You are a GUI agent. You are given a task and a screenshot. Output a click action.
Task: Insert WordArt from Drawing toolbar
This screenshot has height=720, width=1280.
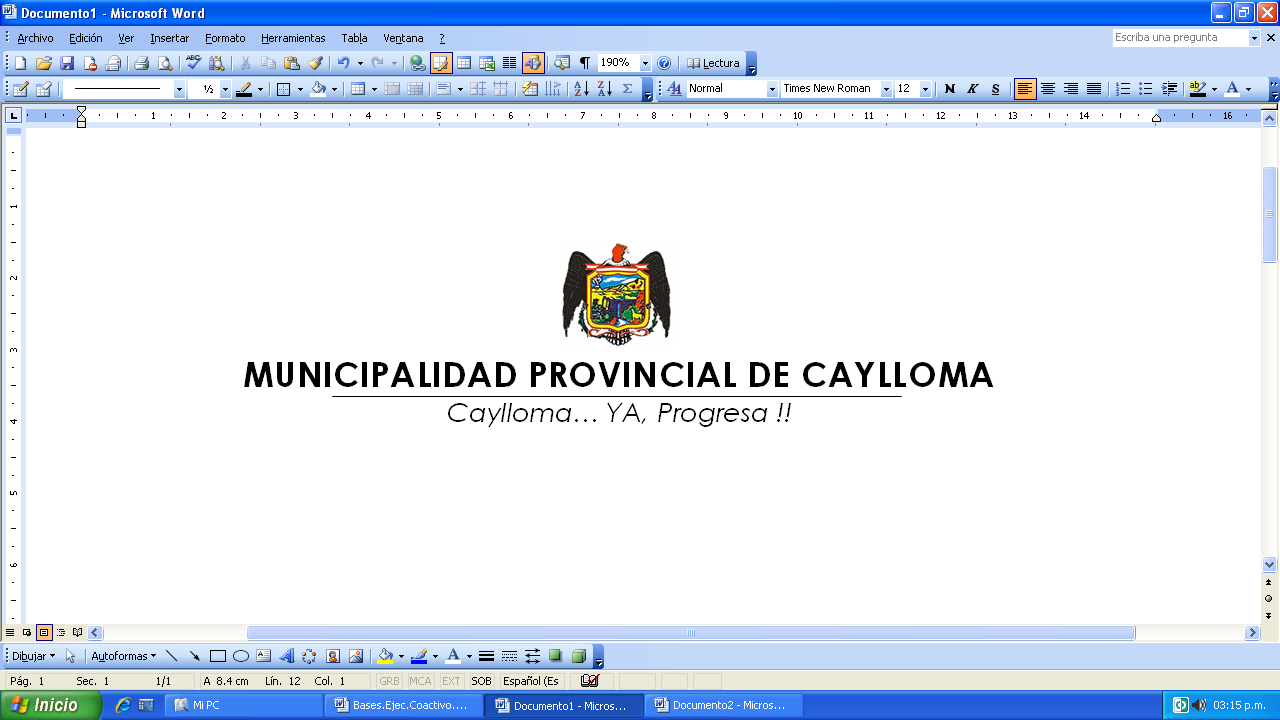287,657
